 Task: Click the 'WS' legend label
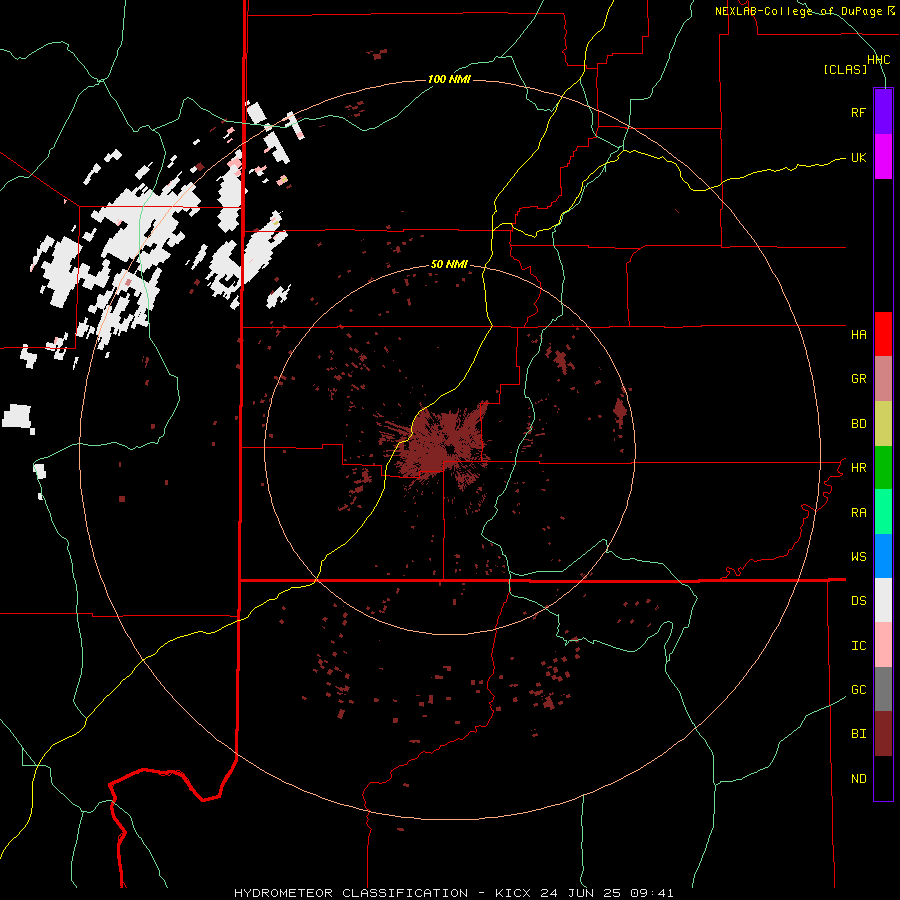tap(859, 557)
